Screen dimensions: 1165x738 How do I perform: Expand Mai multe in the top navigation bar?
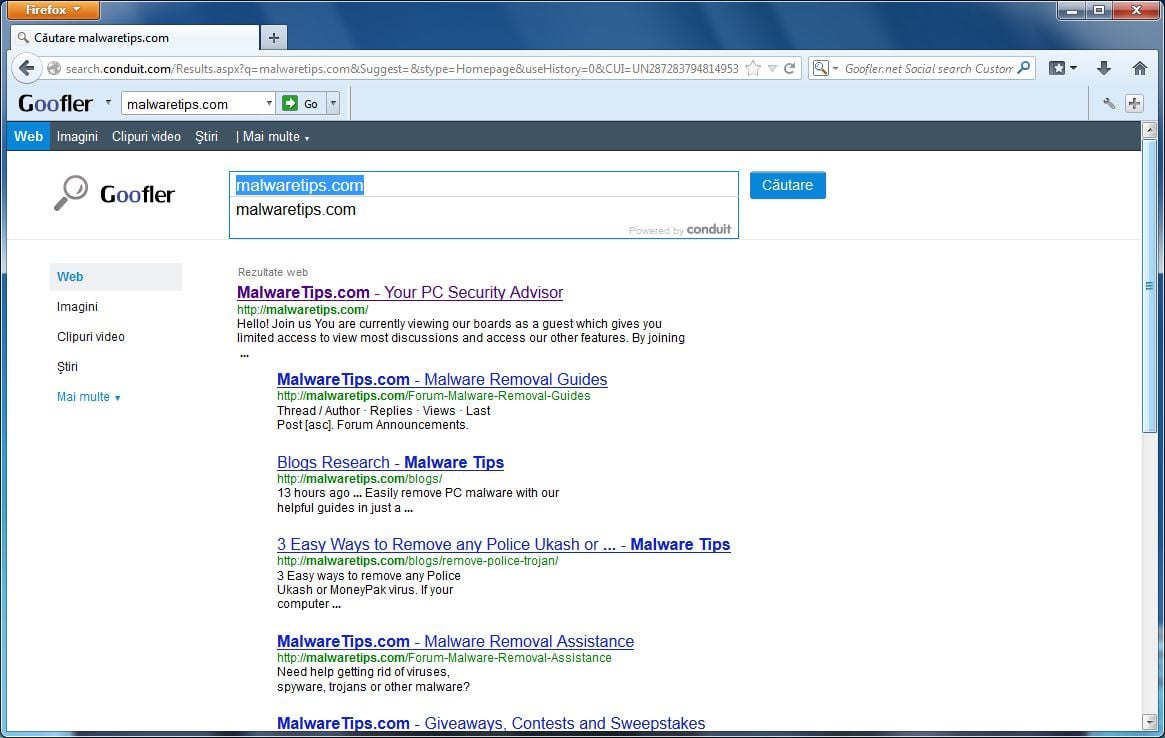coord(276,136)
